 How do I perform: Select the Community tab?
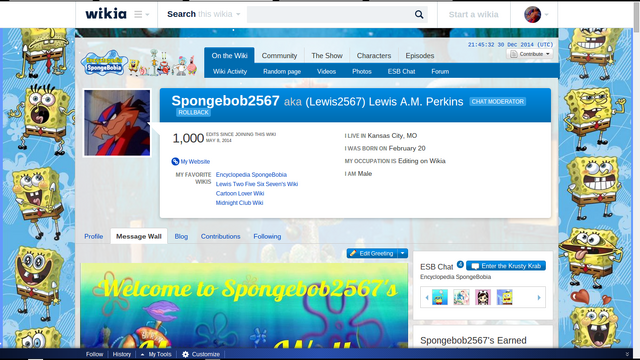tap(279, 56)
